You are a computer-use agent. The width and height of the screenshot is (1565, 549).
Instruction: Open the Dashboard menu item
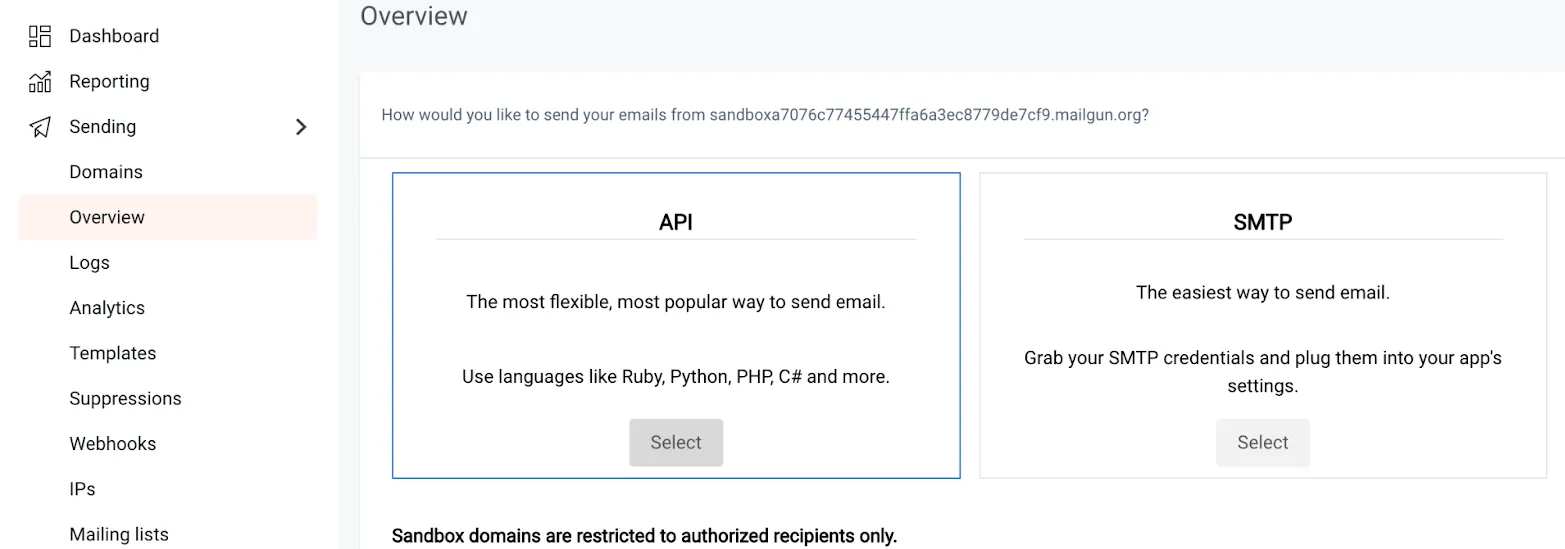click(114, 36)
